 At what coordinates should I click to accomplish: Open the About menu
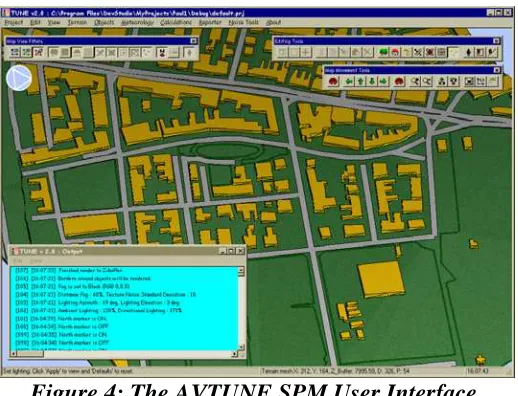[274, 22]
